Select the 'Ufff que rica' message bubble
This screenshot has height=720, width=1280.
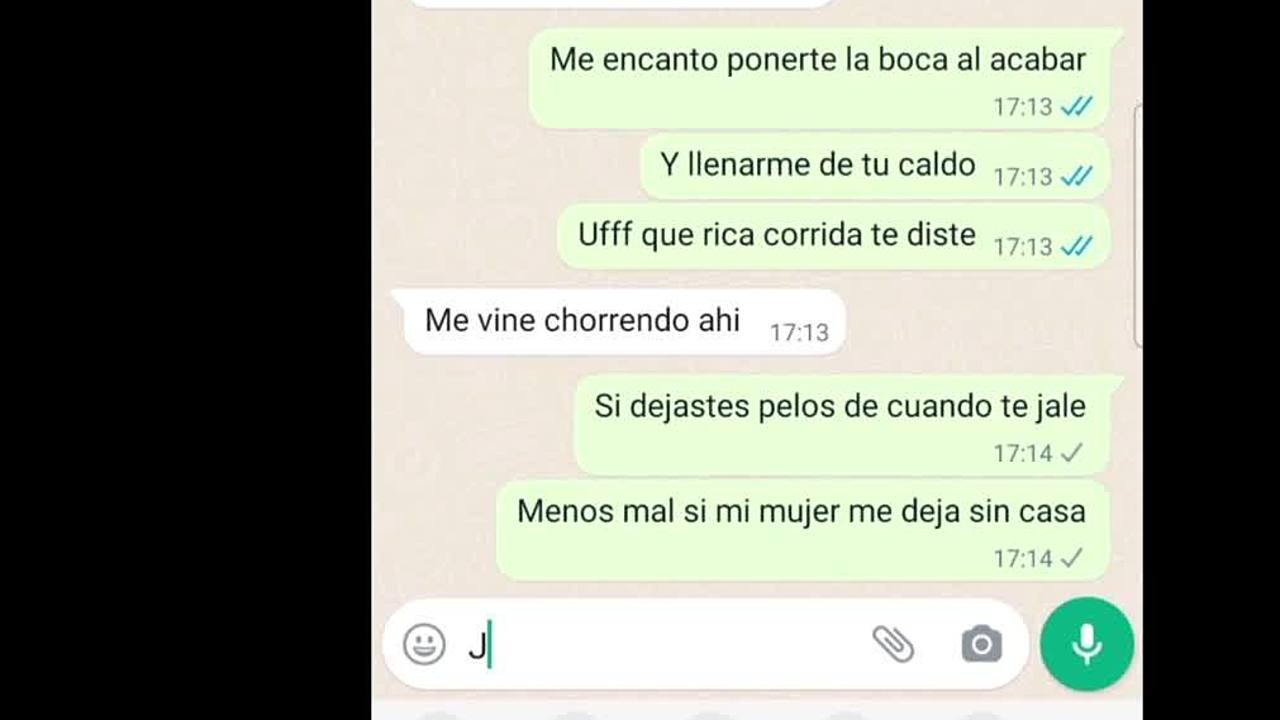(x=833, y=236)
